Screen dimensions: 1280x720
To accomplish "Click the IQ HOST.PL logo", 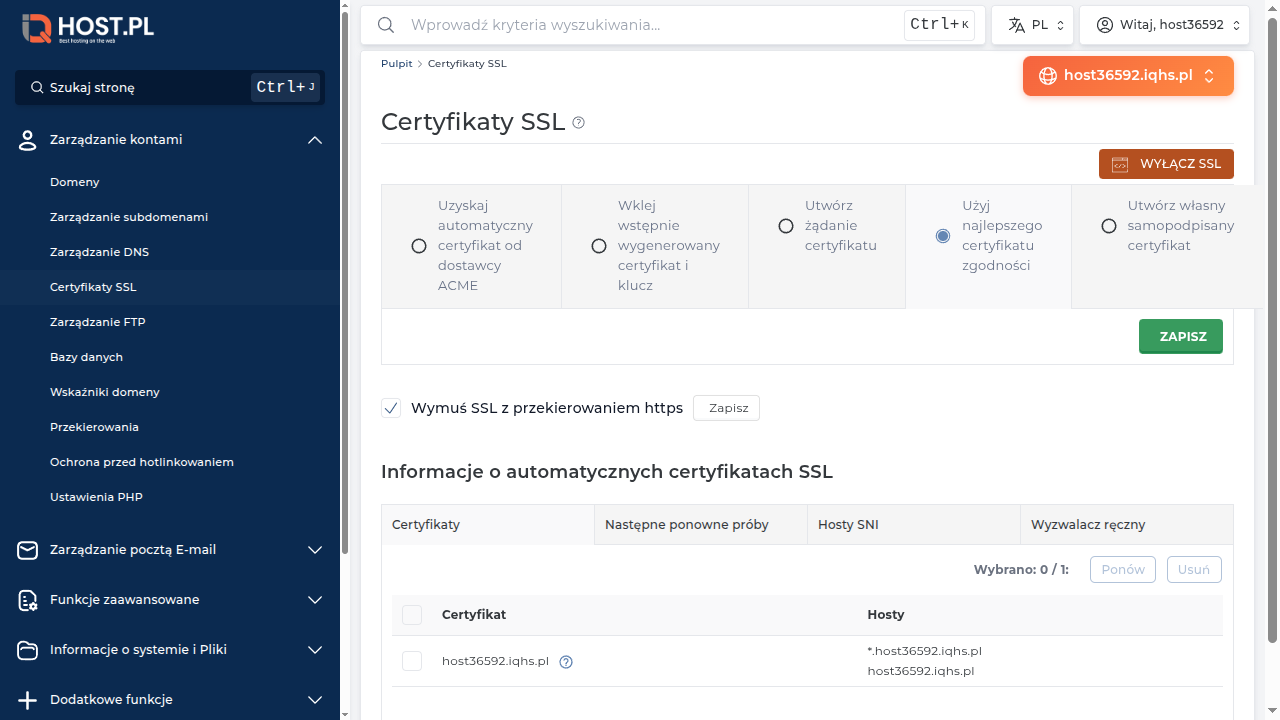I will 88,27.
